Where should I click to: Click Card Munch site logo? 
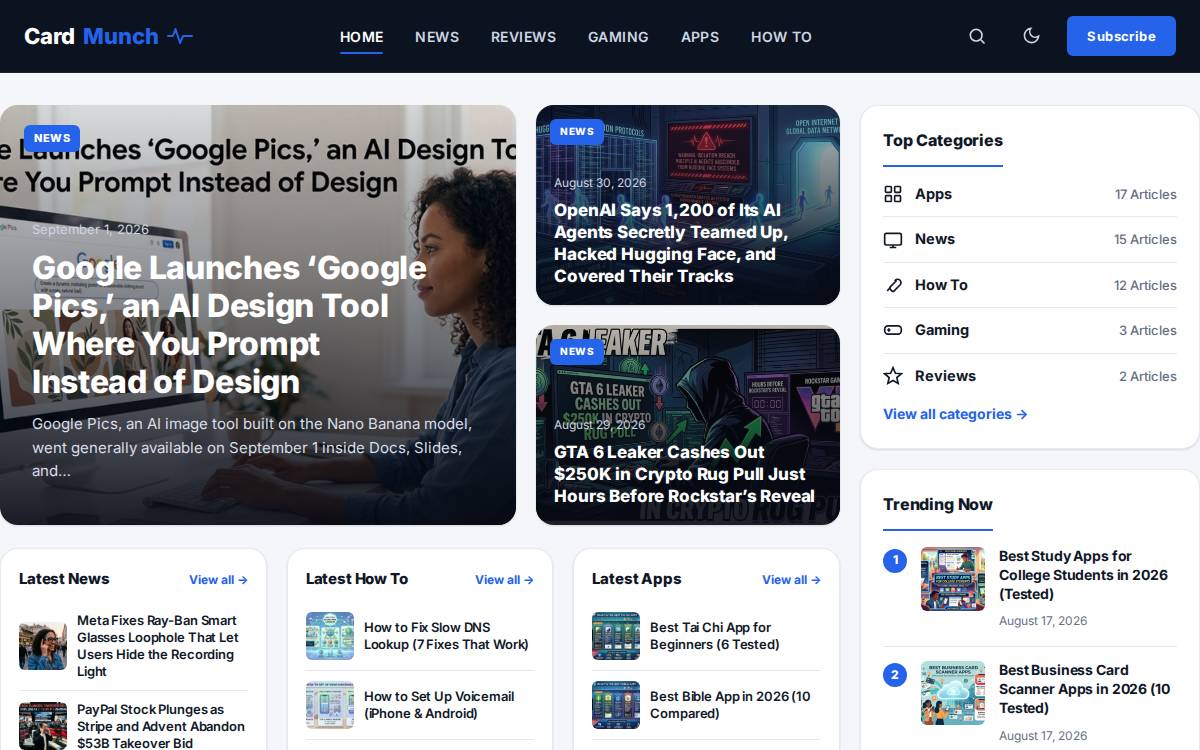tap(108, 36)
